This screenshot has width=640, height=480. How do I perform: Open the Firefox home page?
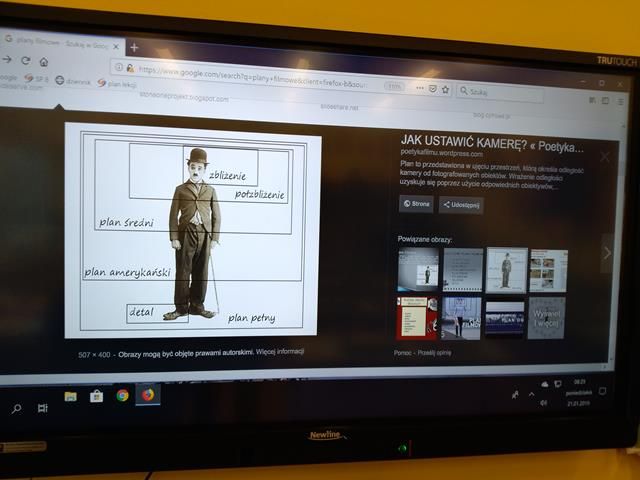[x=44, y=62]
